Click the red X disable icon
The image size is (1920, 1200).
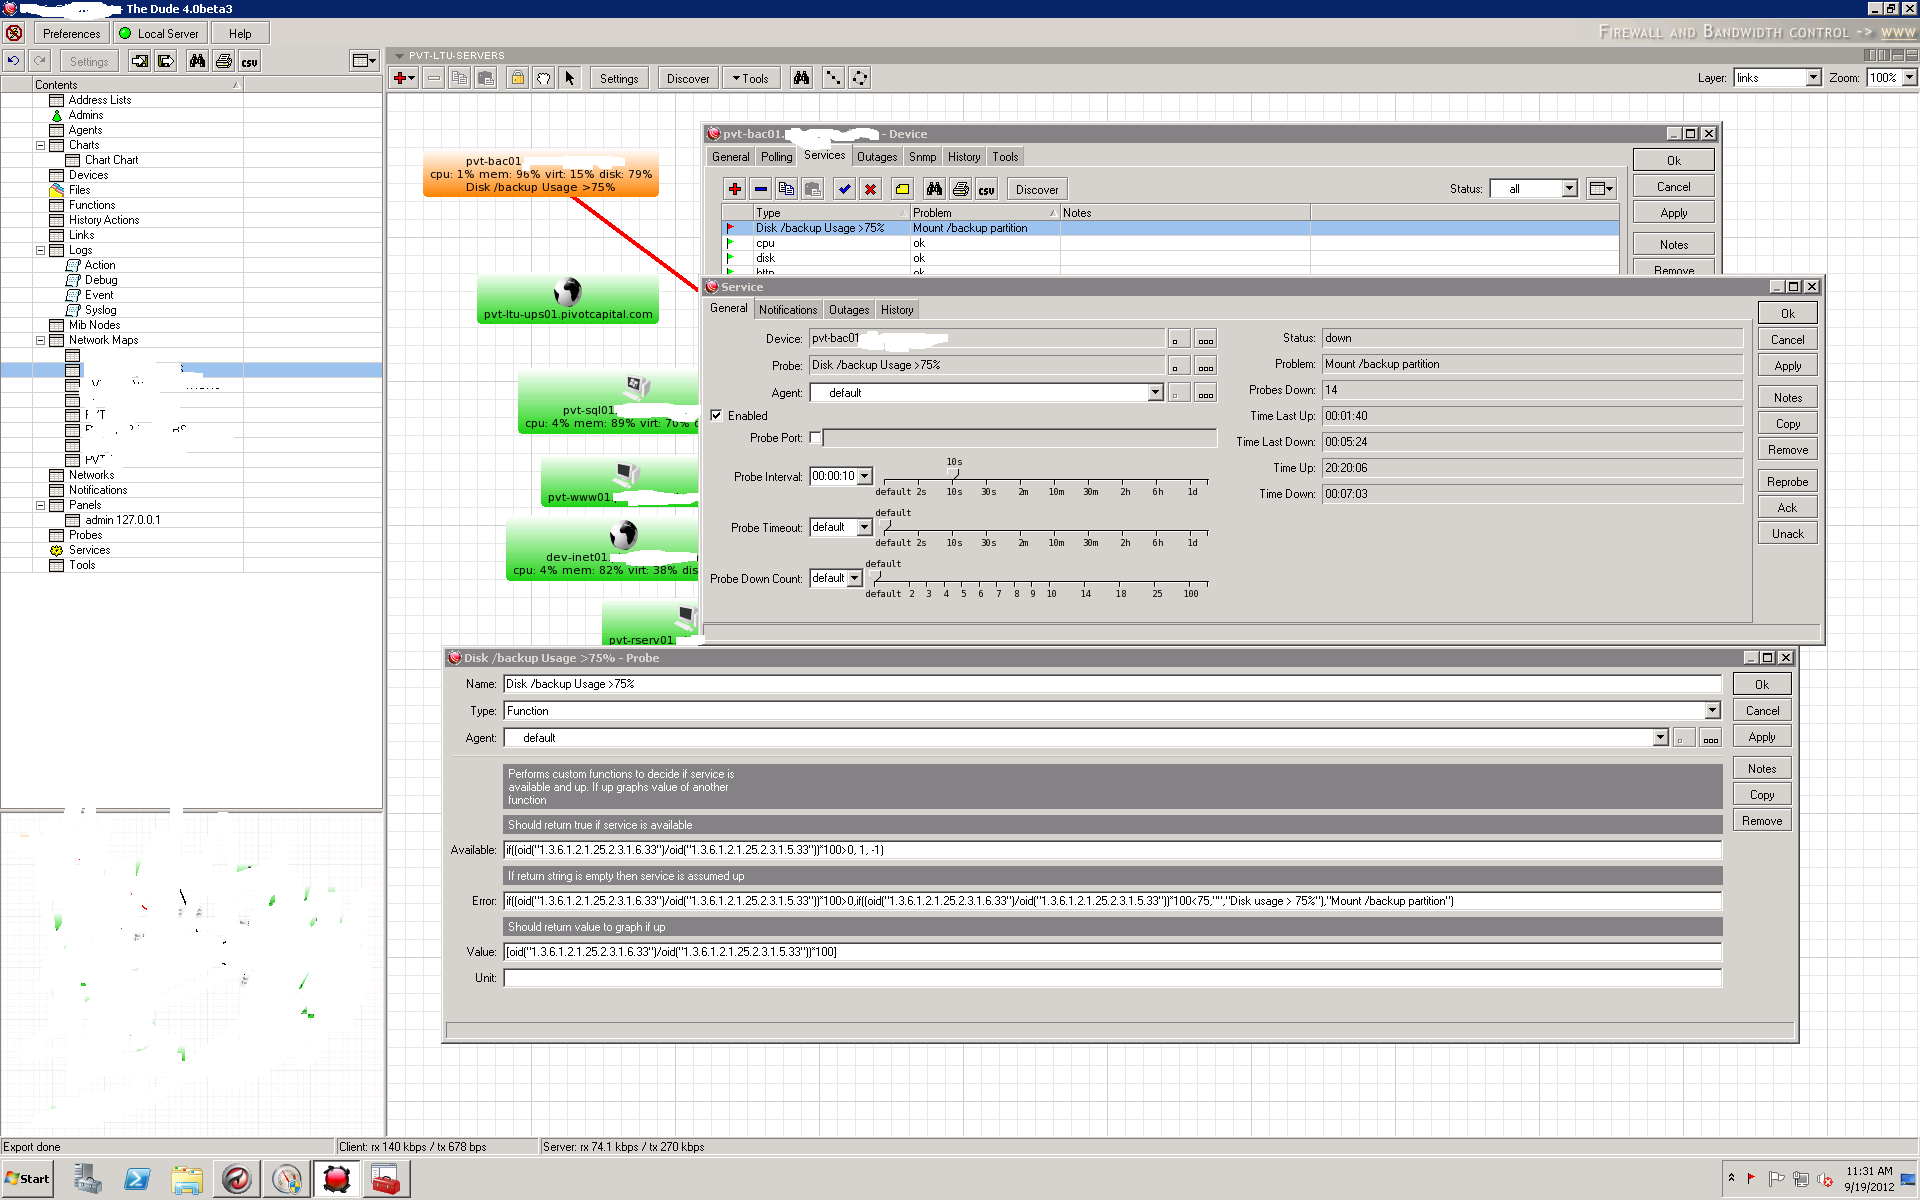(x=870, y=189)
